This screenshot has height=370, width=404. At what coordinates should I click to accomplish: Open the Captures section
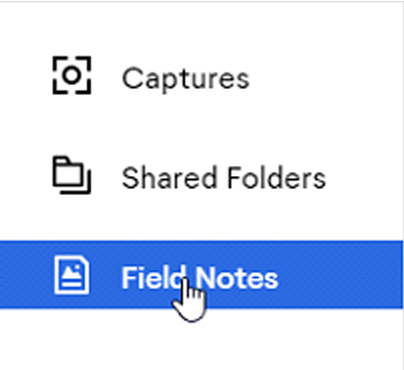[201, 75]
